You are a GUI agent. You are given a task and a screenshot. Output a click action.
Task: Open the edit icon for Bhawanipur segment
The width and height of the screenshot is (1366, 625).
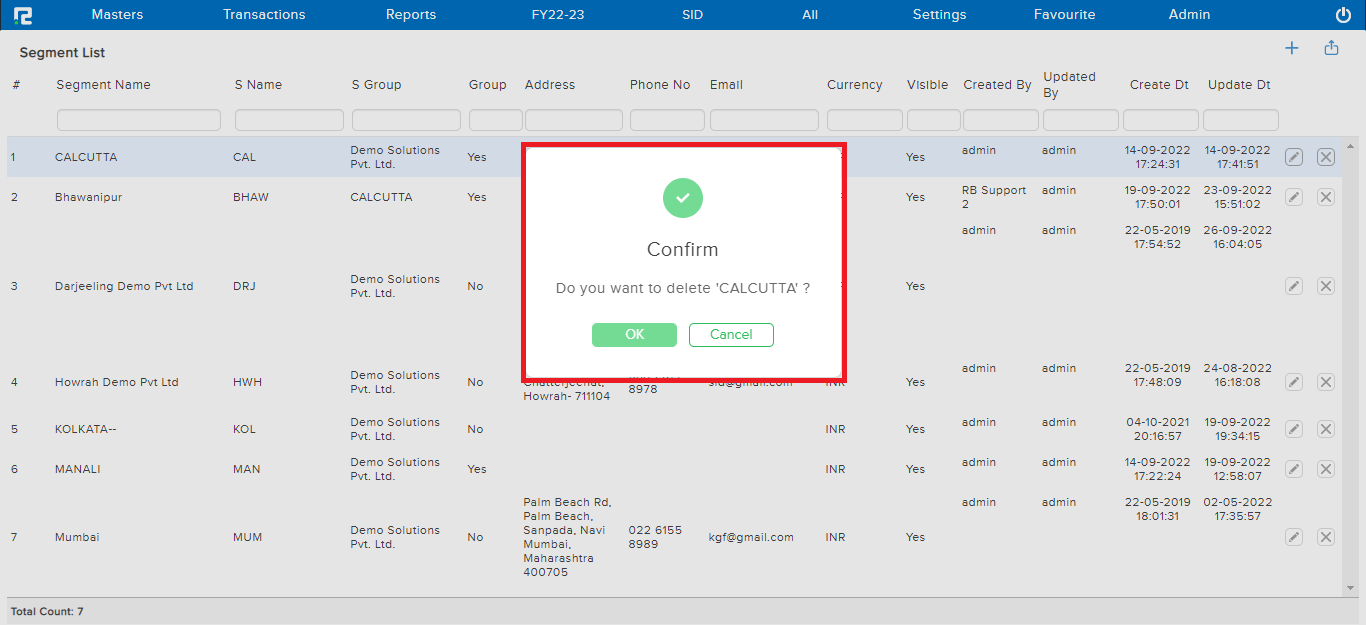[x=1293, y=197]
